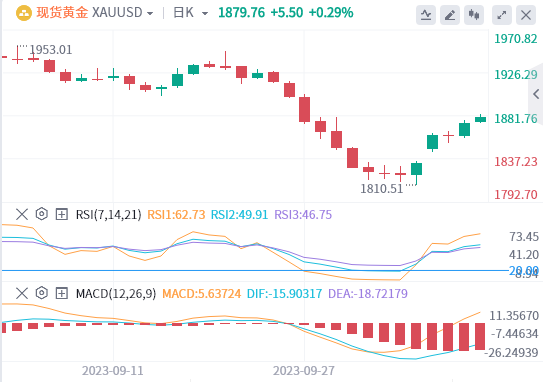
Task: Click the gold XAUUSD logo icon
Action: (x=24, y=13)
